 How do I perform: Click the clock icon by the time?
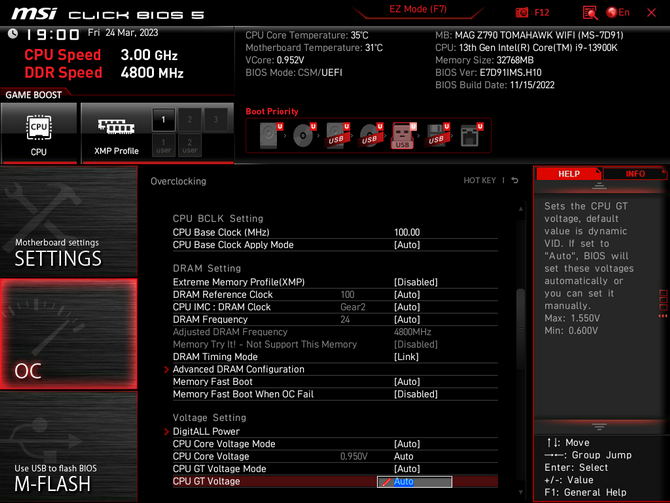(13, 33)
